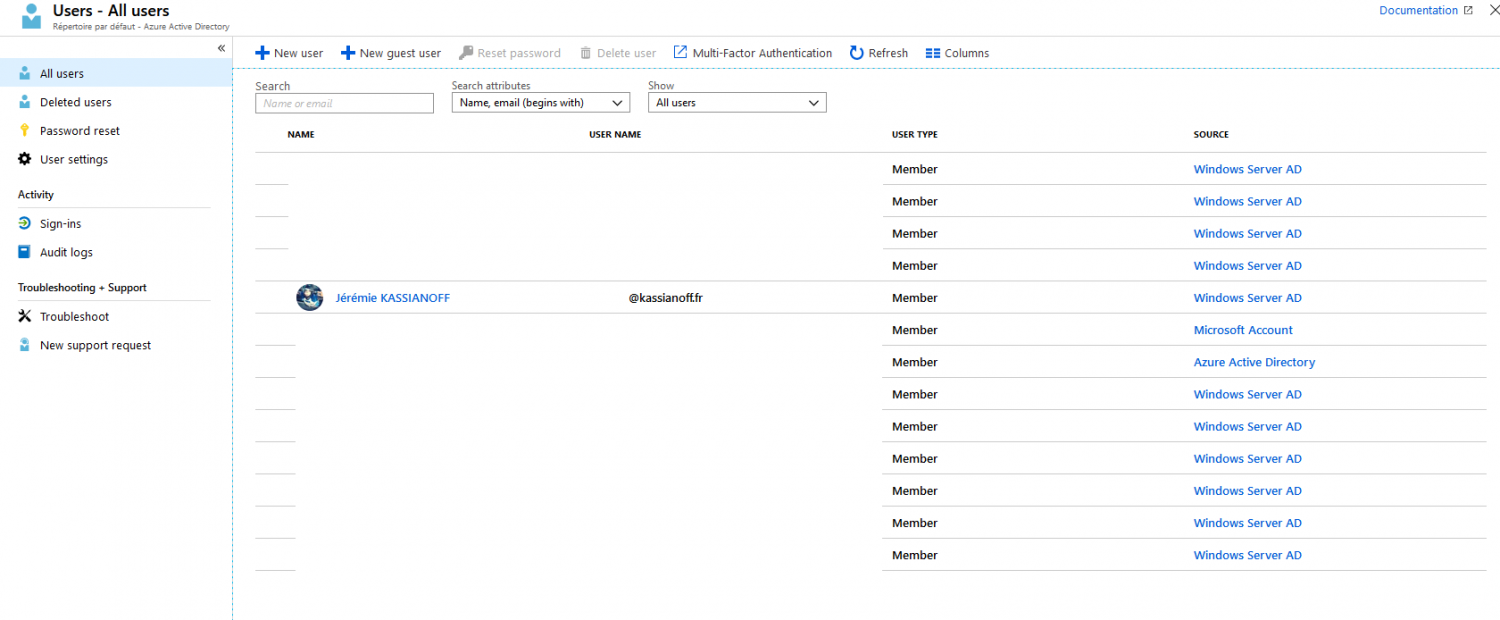Collapse the sidebar with the double chevron

221,48
